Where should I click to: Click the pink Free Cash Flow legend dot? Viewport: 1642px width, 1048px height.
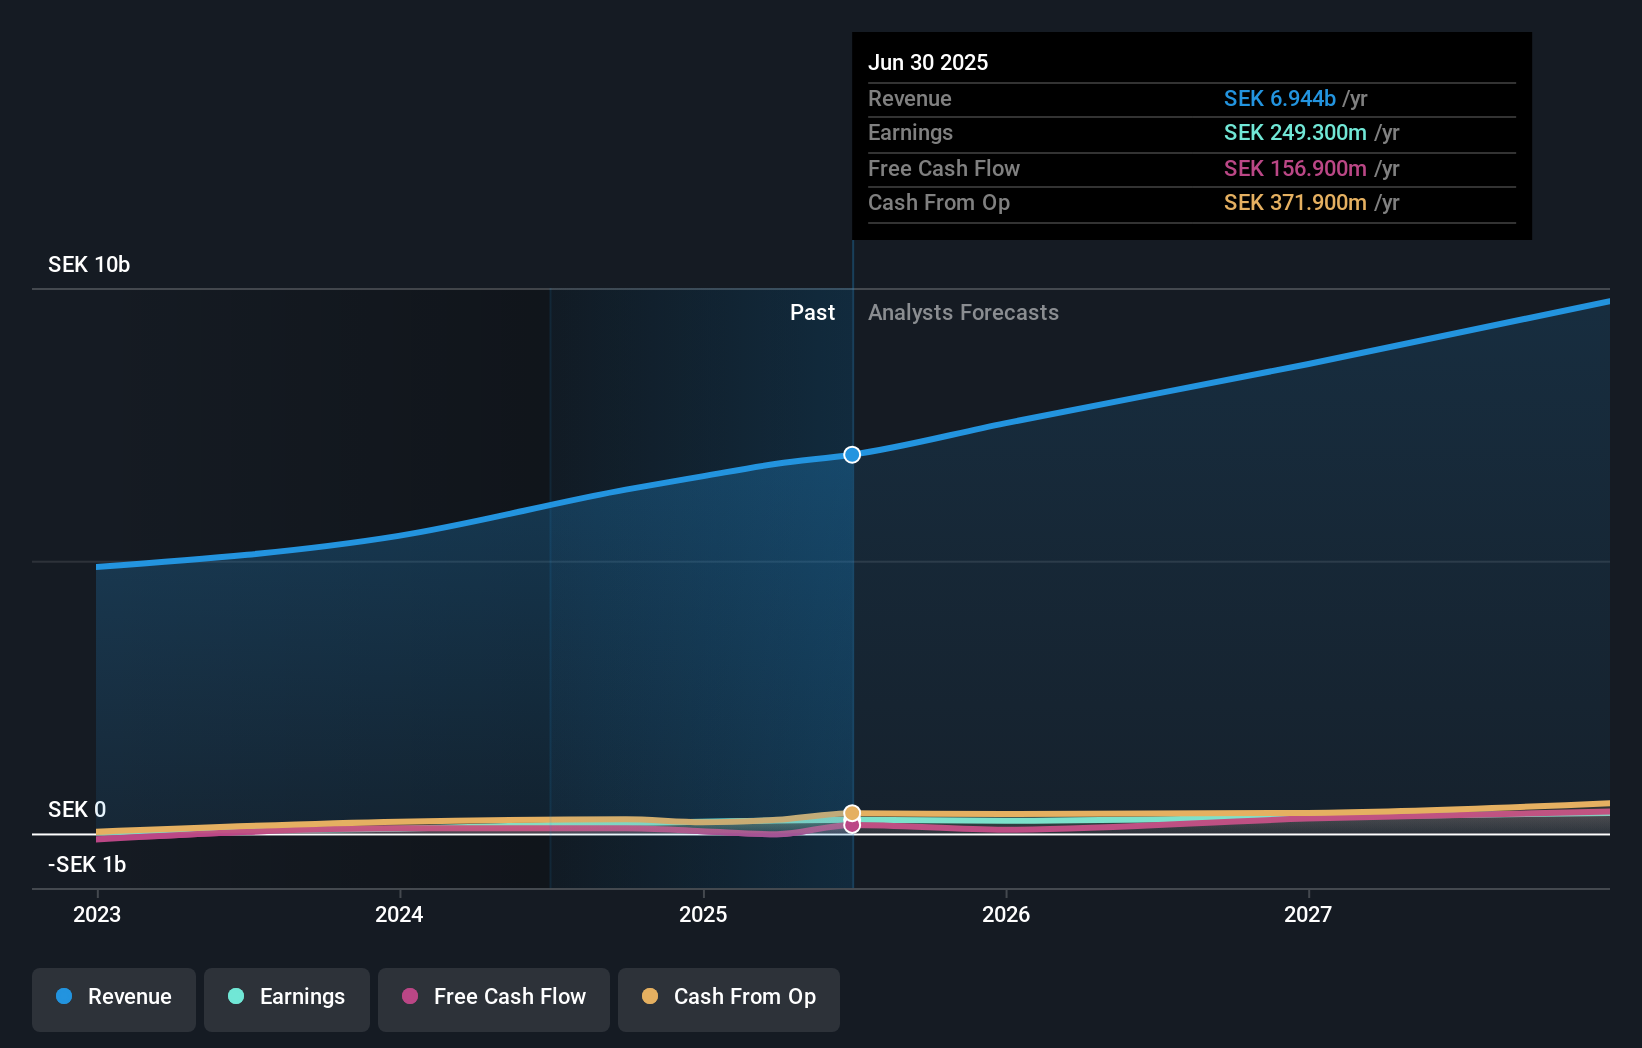tap(410, 996)
